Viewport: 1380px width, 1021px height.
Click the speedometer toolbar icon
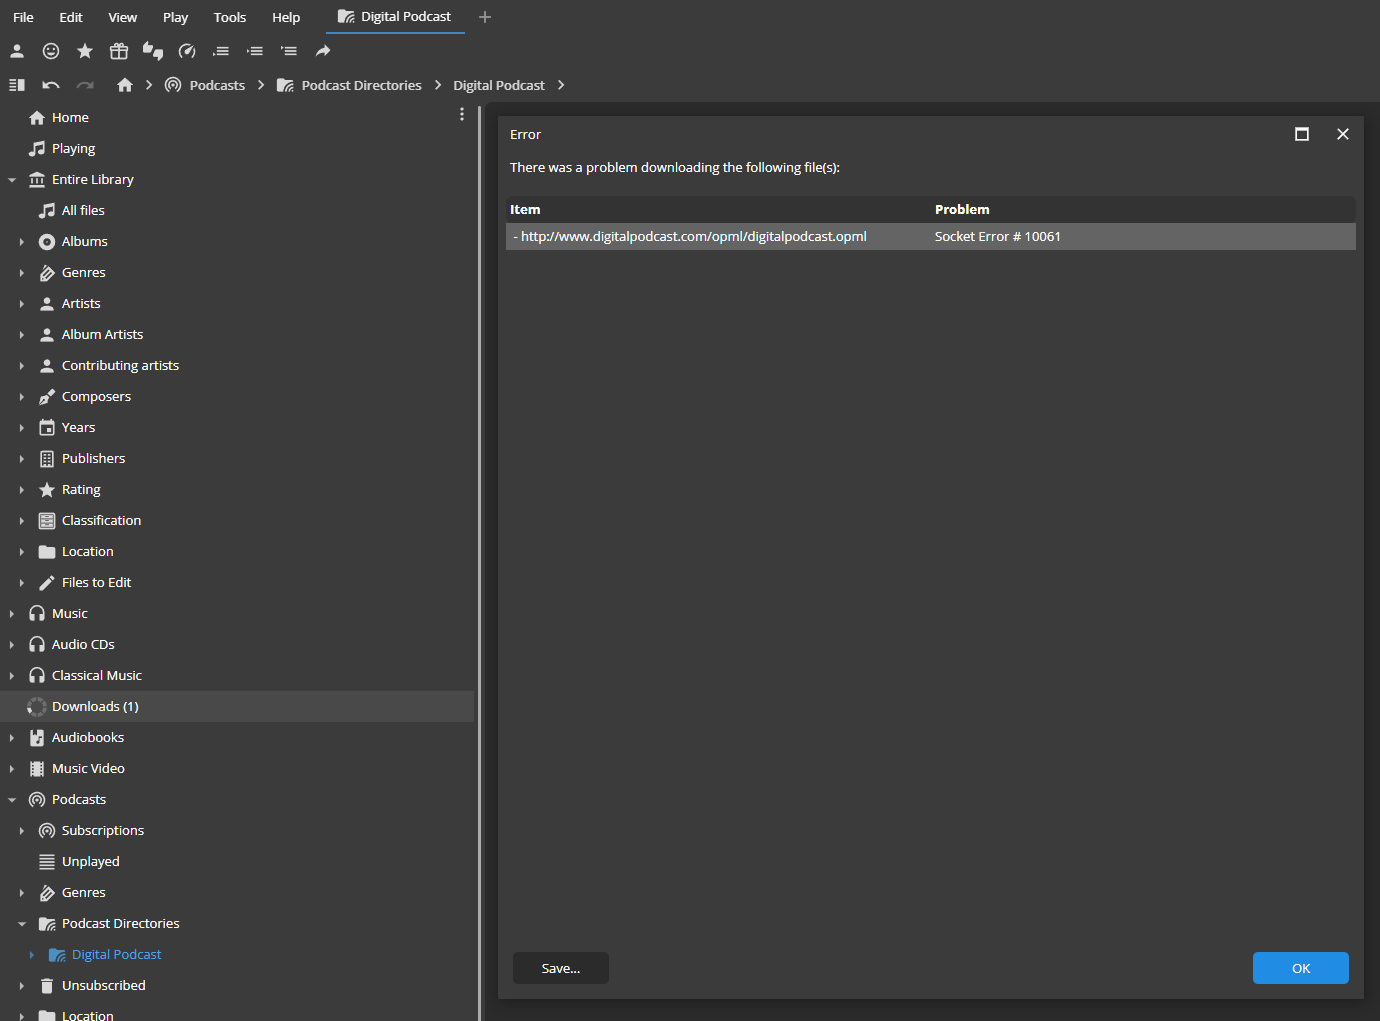point(187,51)
